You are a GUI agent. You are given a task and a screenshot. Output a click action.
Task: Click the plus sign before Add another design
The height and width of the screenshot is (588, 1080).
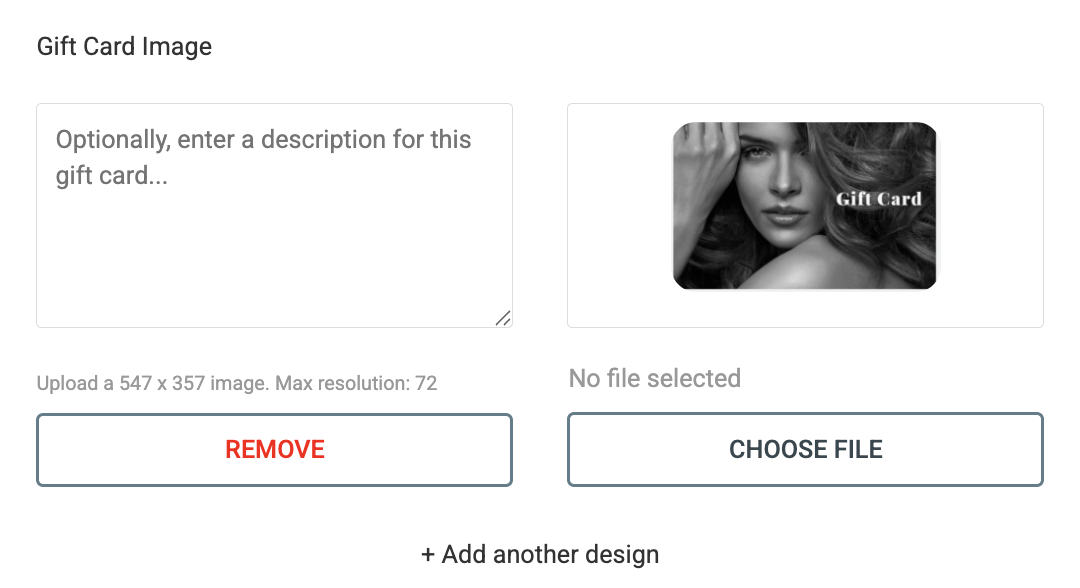(x=428, y=554)
